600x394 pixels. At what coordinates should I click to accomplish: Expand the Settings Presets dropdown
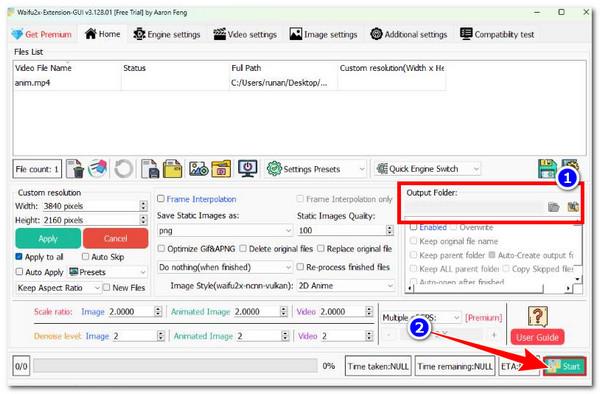click(316, 169)
